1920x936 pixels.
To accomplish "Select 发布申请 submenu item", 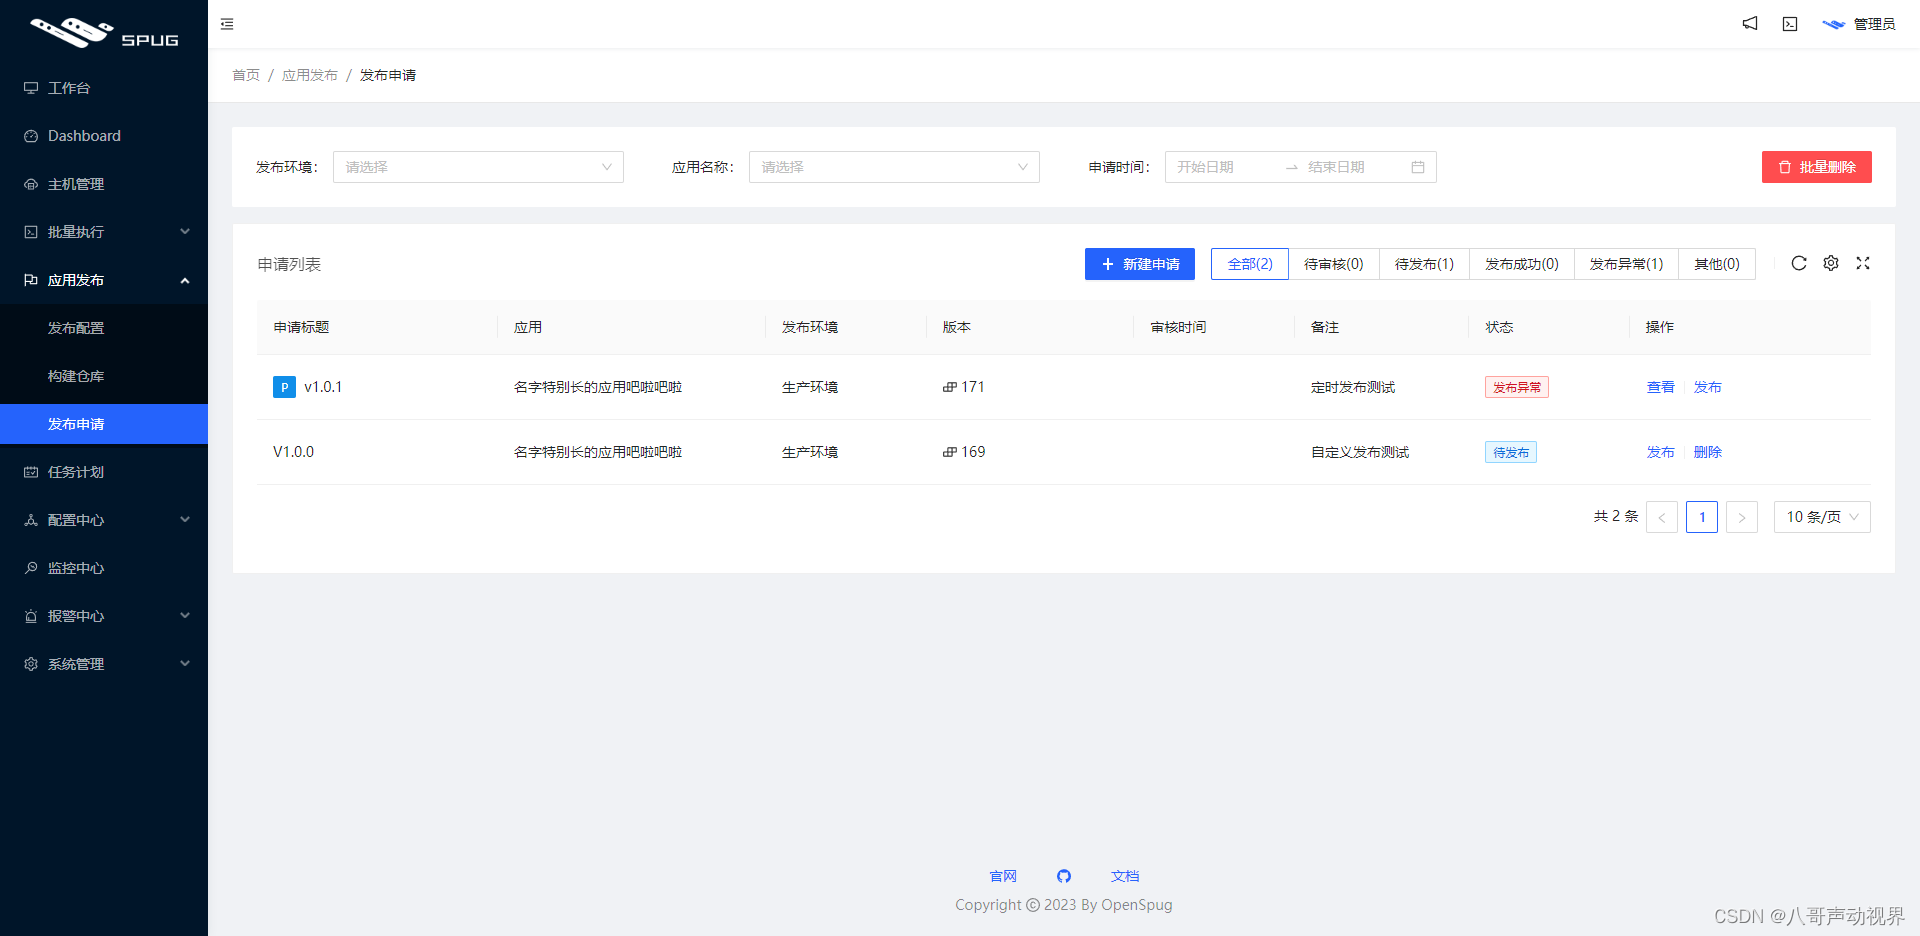I will click(104, 424).
